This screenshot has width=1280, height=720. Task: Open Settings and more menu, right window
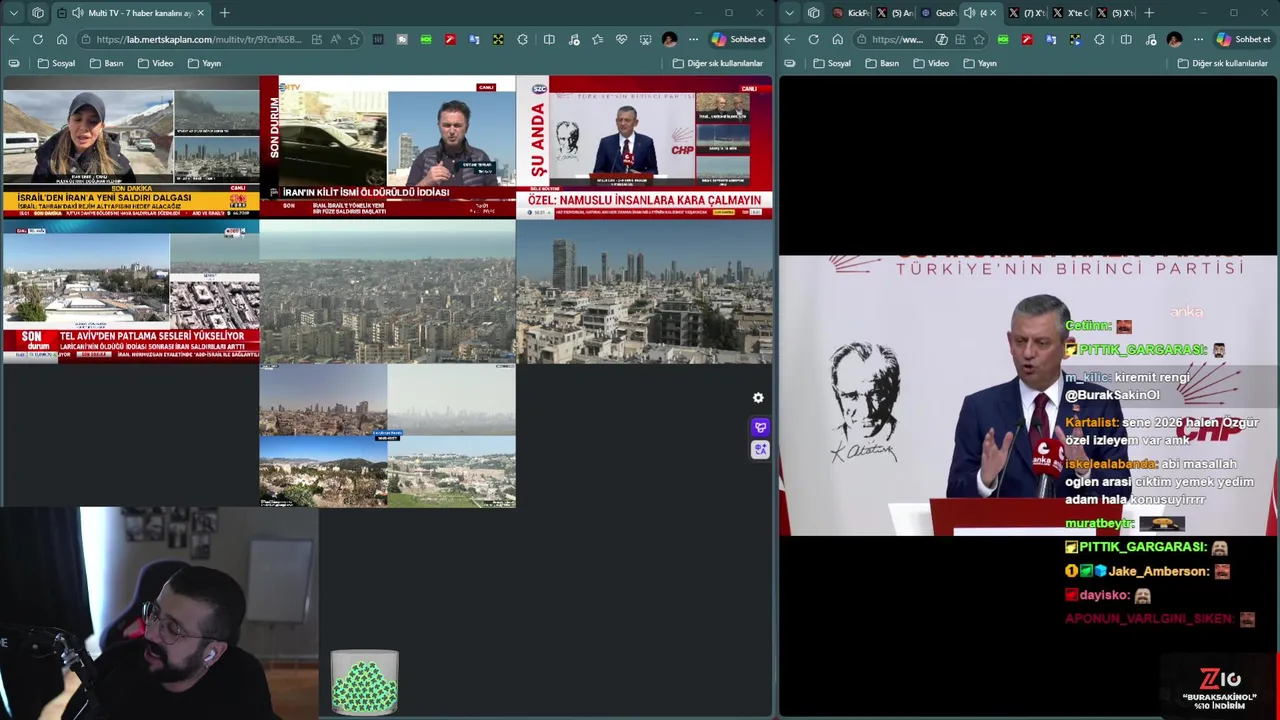(1198, 39)
